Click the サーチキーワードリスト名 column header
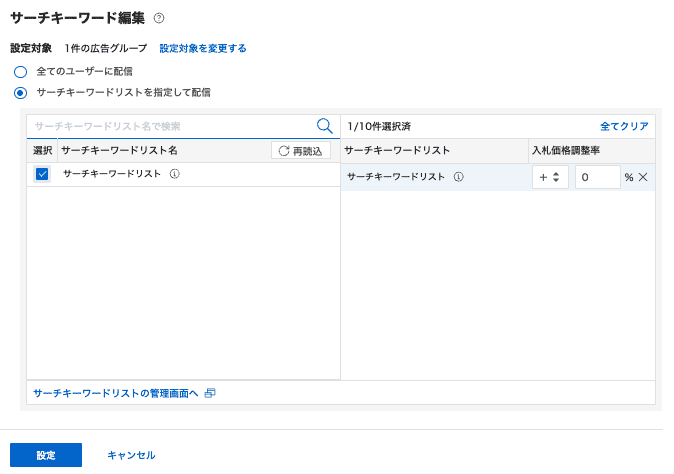 pyautogui.click(x=119, y=150)
